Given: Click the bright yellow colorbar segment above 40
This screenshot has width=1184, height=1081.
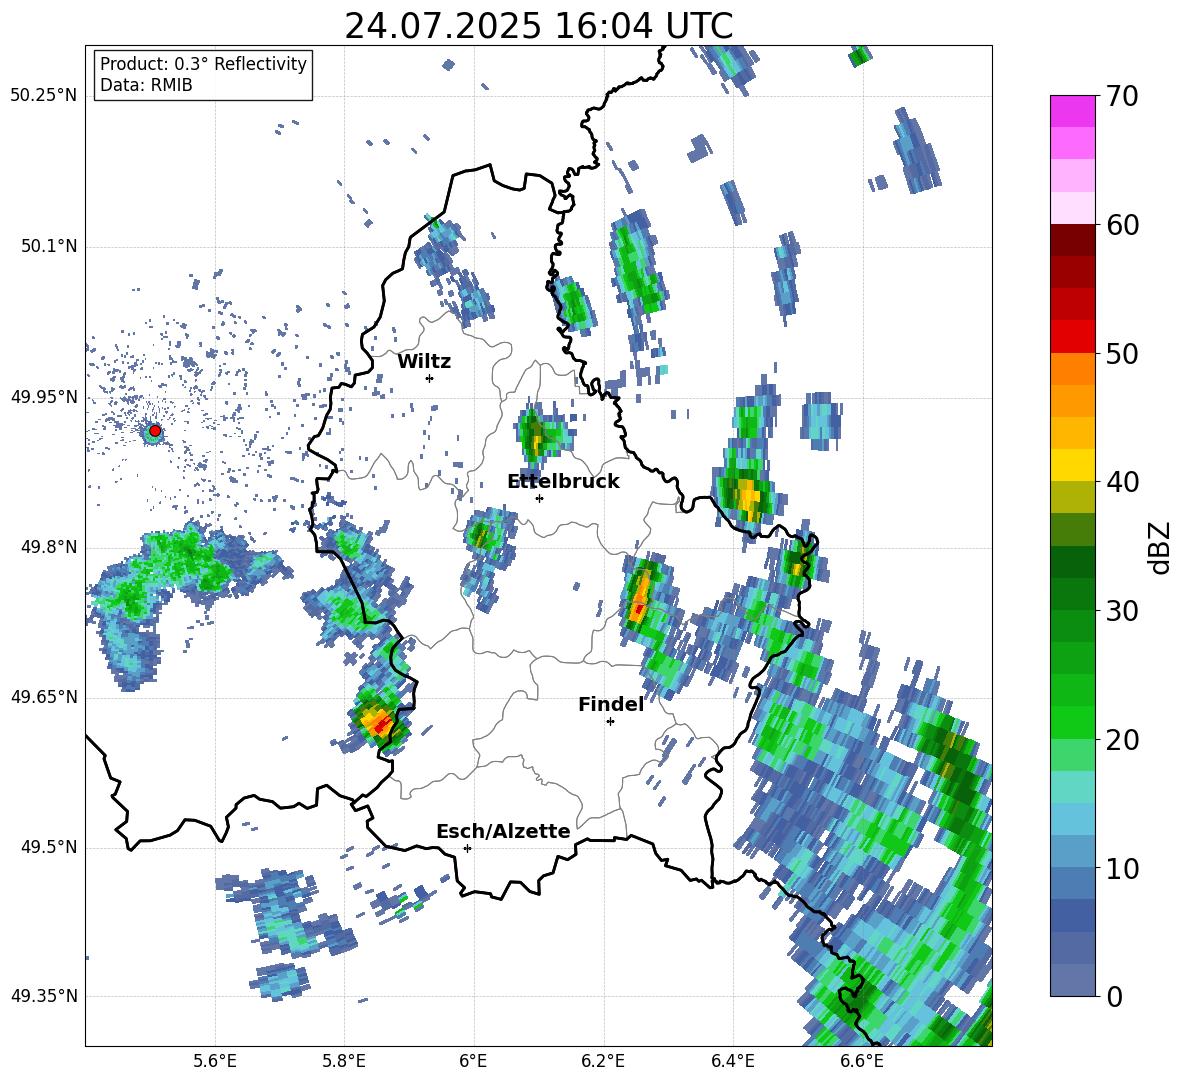Looking at the screenshot, I should (x=1072, y=464).
